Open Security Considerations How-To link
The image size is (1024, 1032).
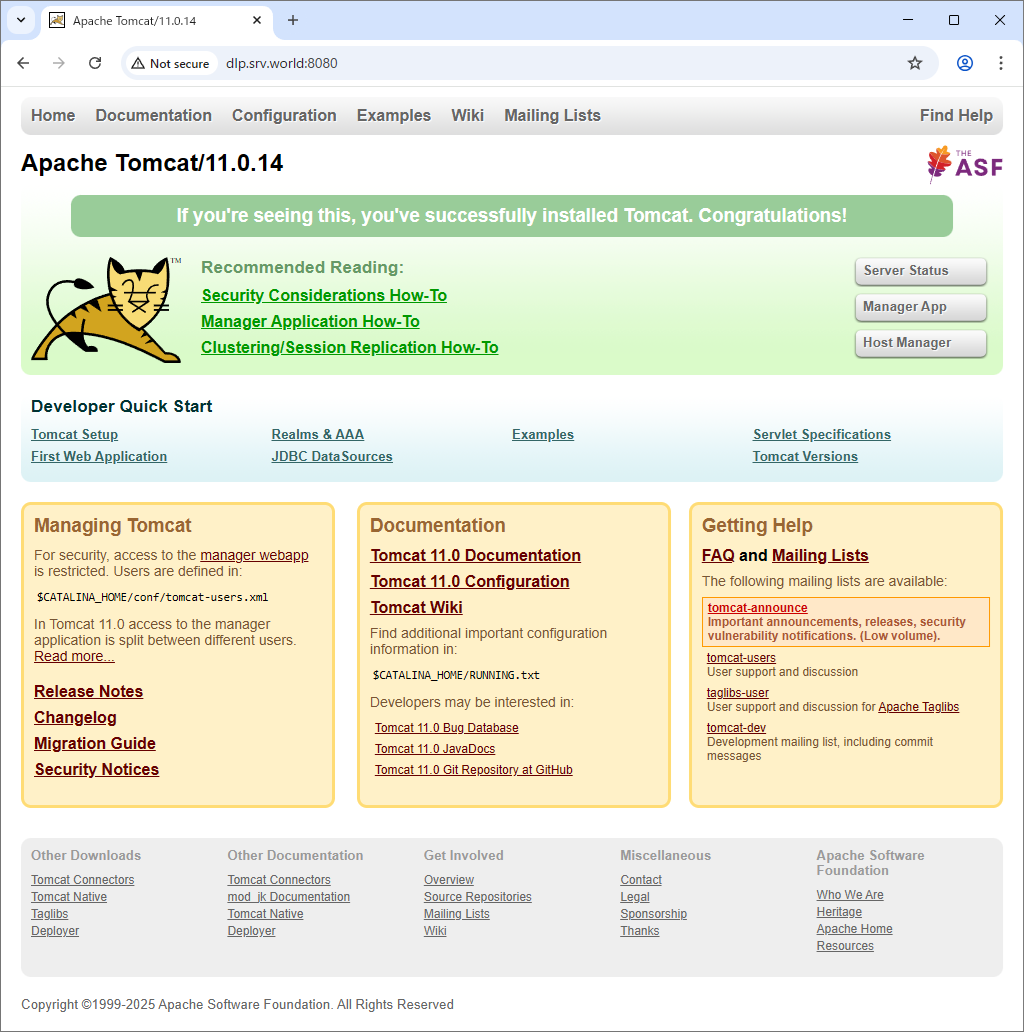pos(324,295)
